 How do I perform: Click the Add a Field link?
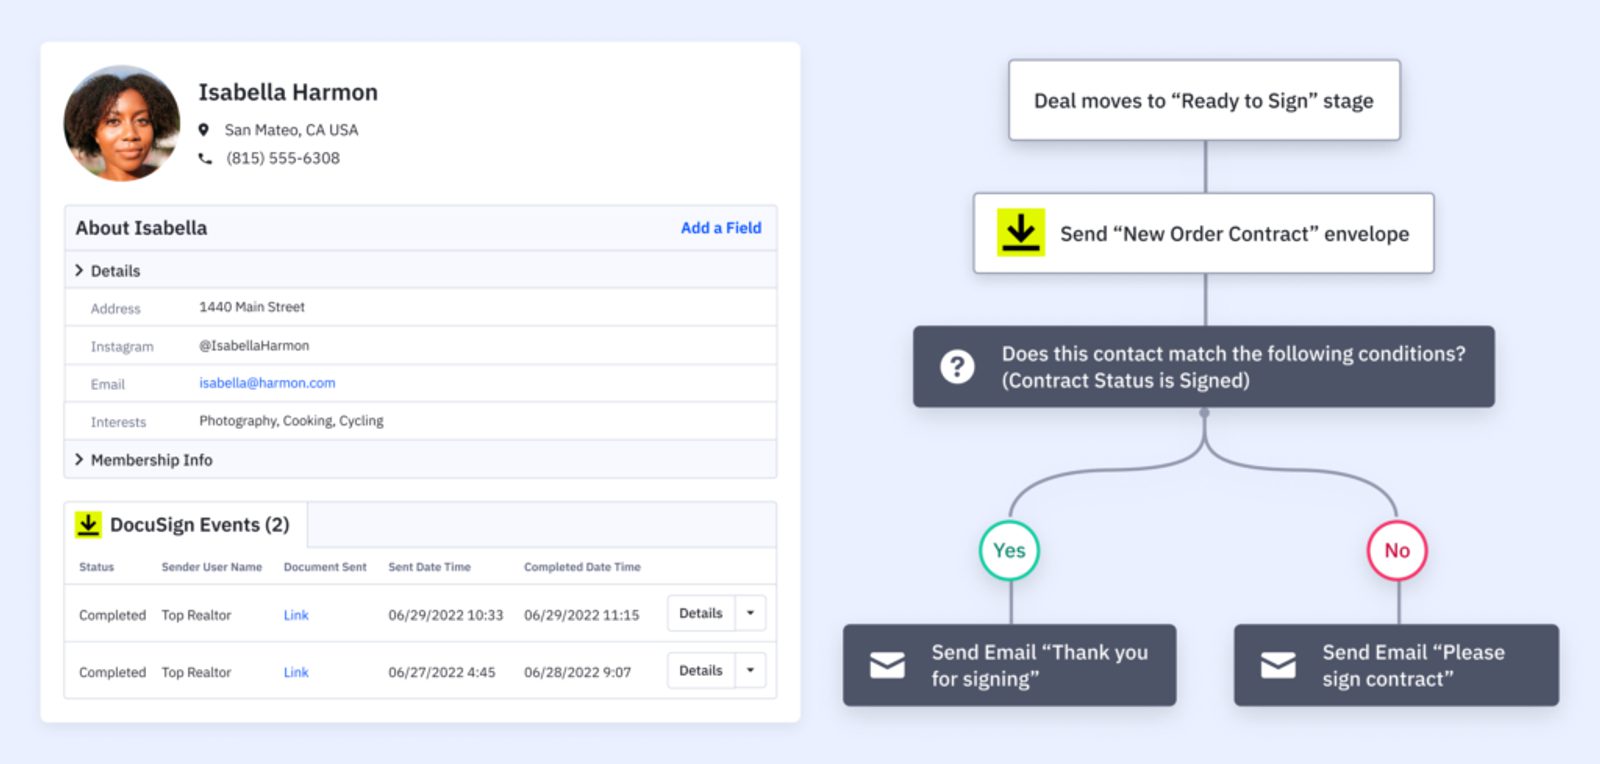[x=720, y=228]
